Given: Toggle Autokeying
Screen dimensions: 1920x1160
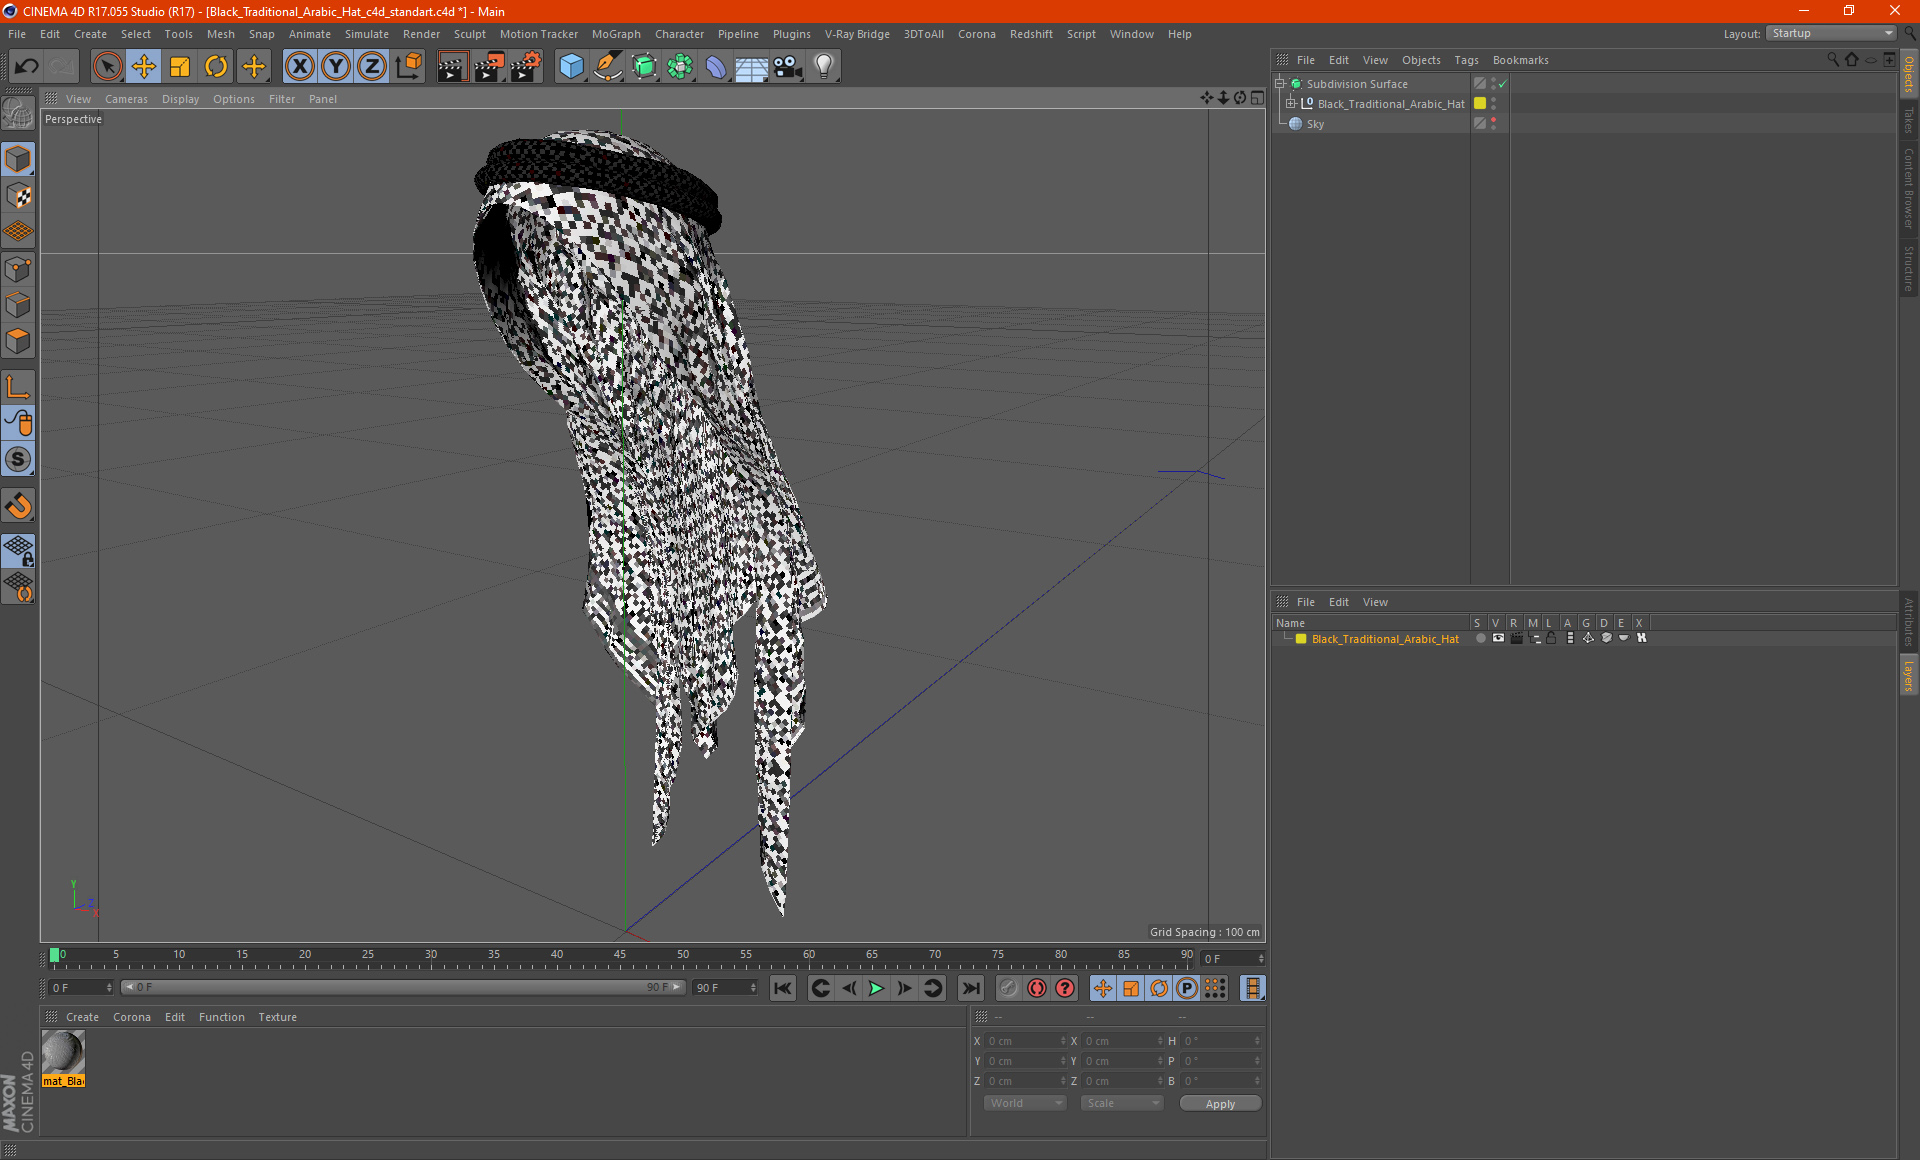Looking at the screenshot, I should coord(1037,988).
